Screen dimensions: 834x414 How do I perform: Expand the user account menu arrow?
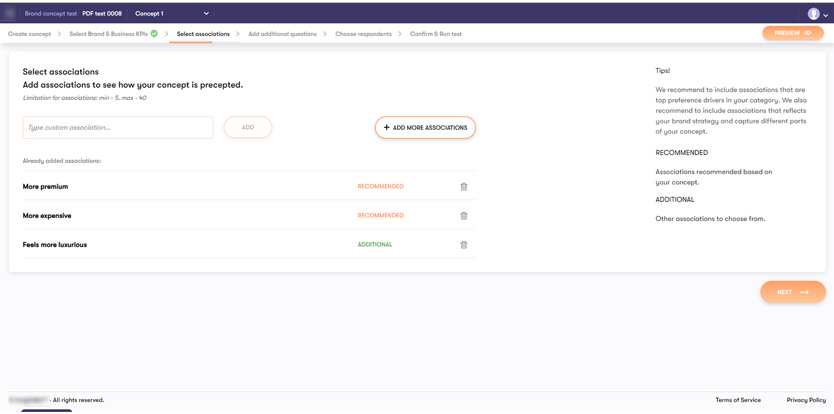click(x=825, y=15)
